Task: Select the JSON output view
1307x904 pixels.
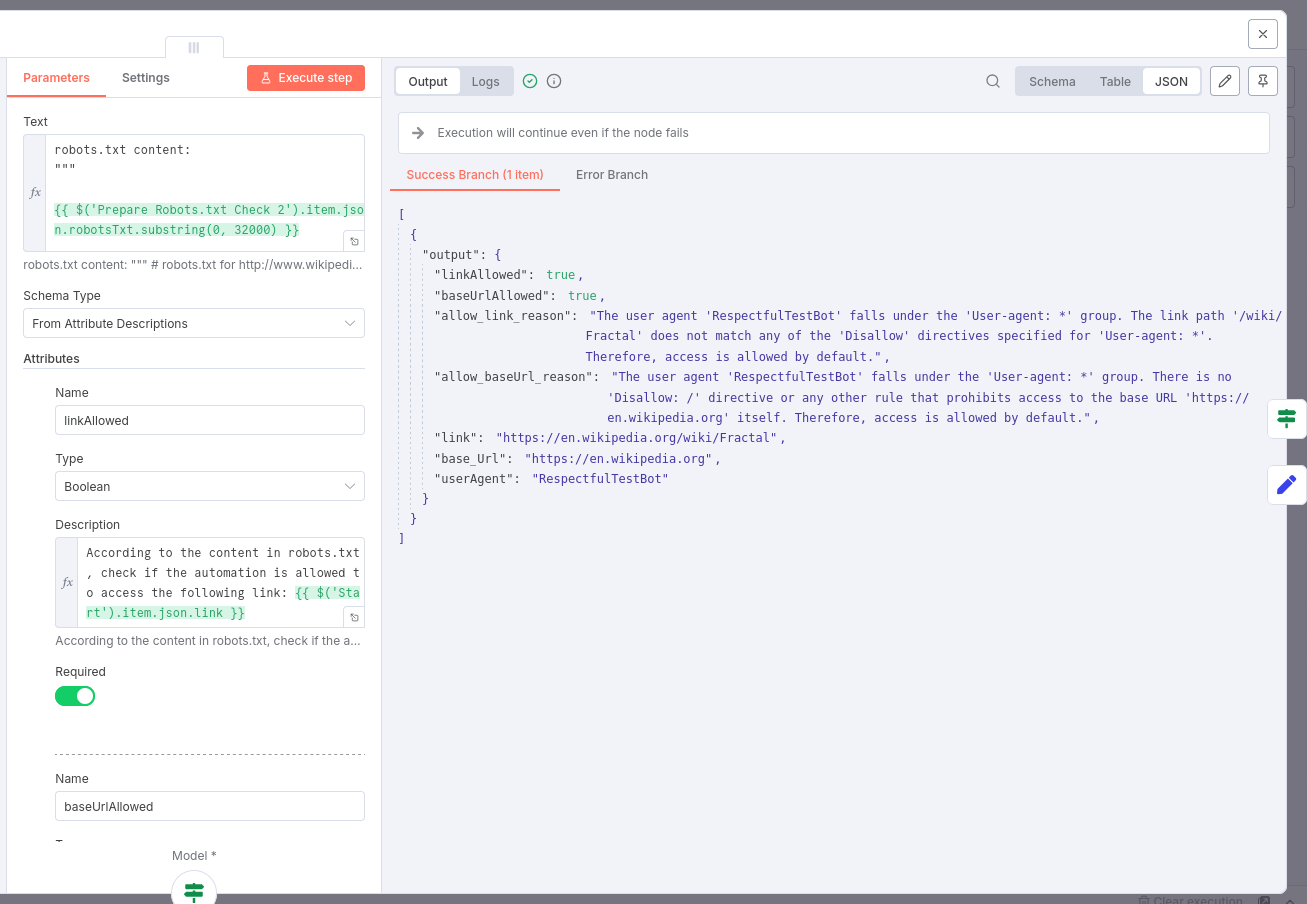Action: coord(1172,81)
